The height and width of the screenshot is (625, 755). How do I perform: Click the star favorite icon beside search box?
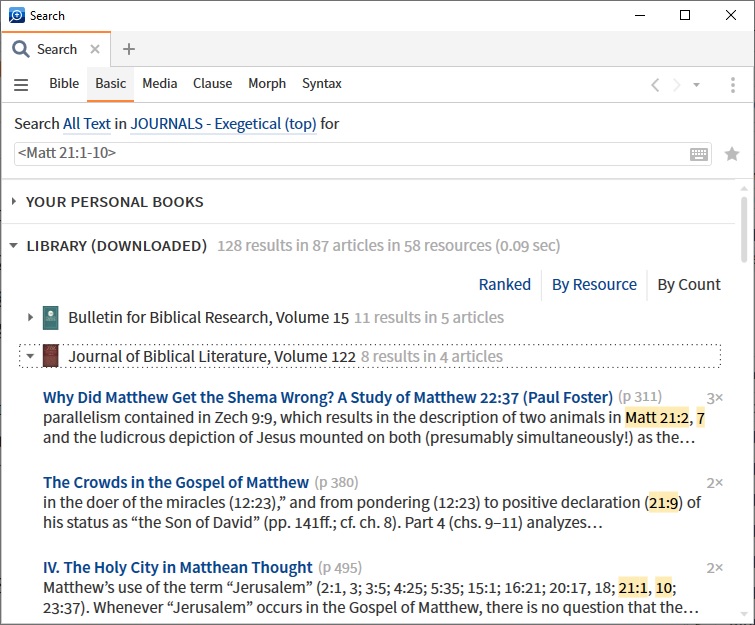(x=732, y=154)
